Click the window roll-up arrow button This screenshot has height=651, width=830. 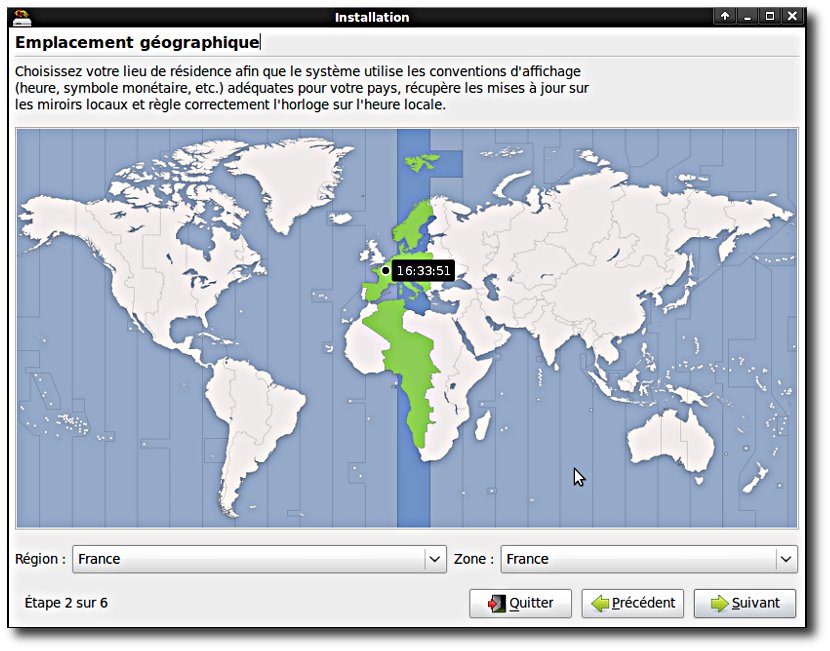pos(725,16)
